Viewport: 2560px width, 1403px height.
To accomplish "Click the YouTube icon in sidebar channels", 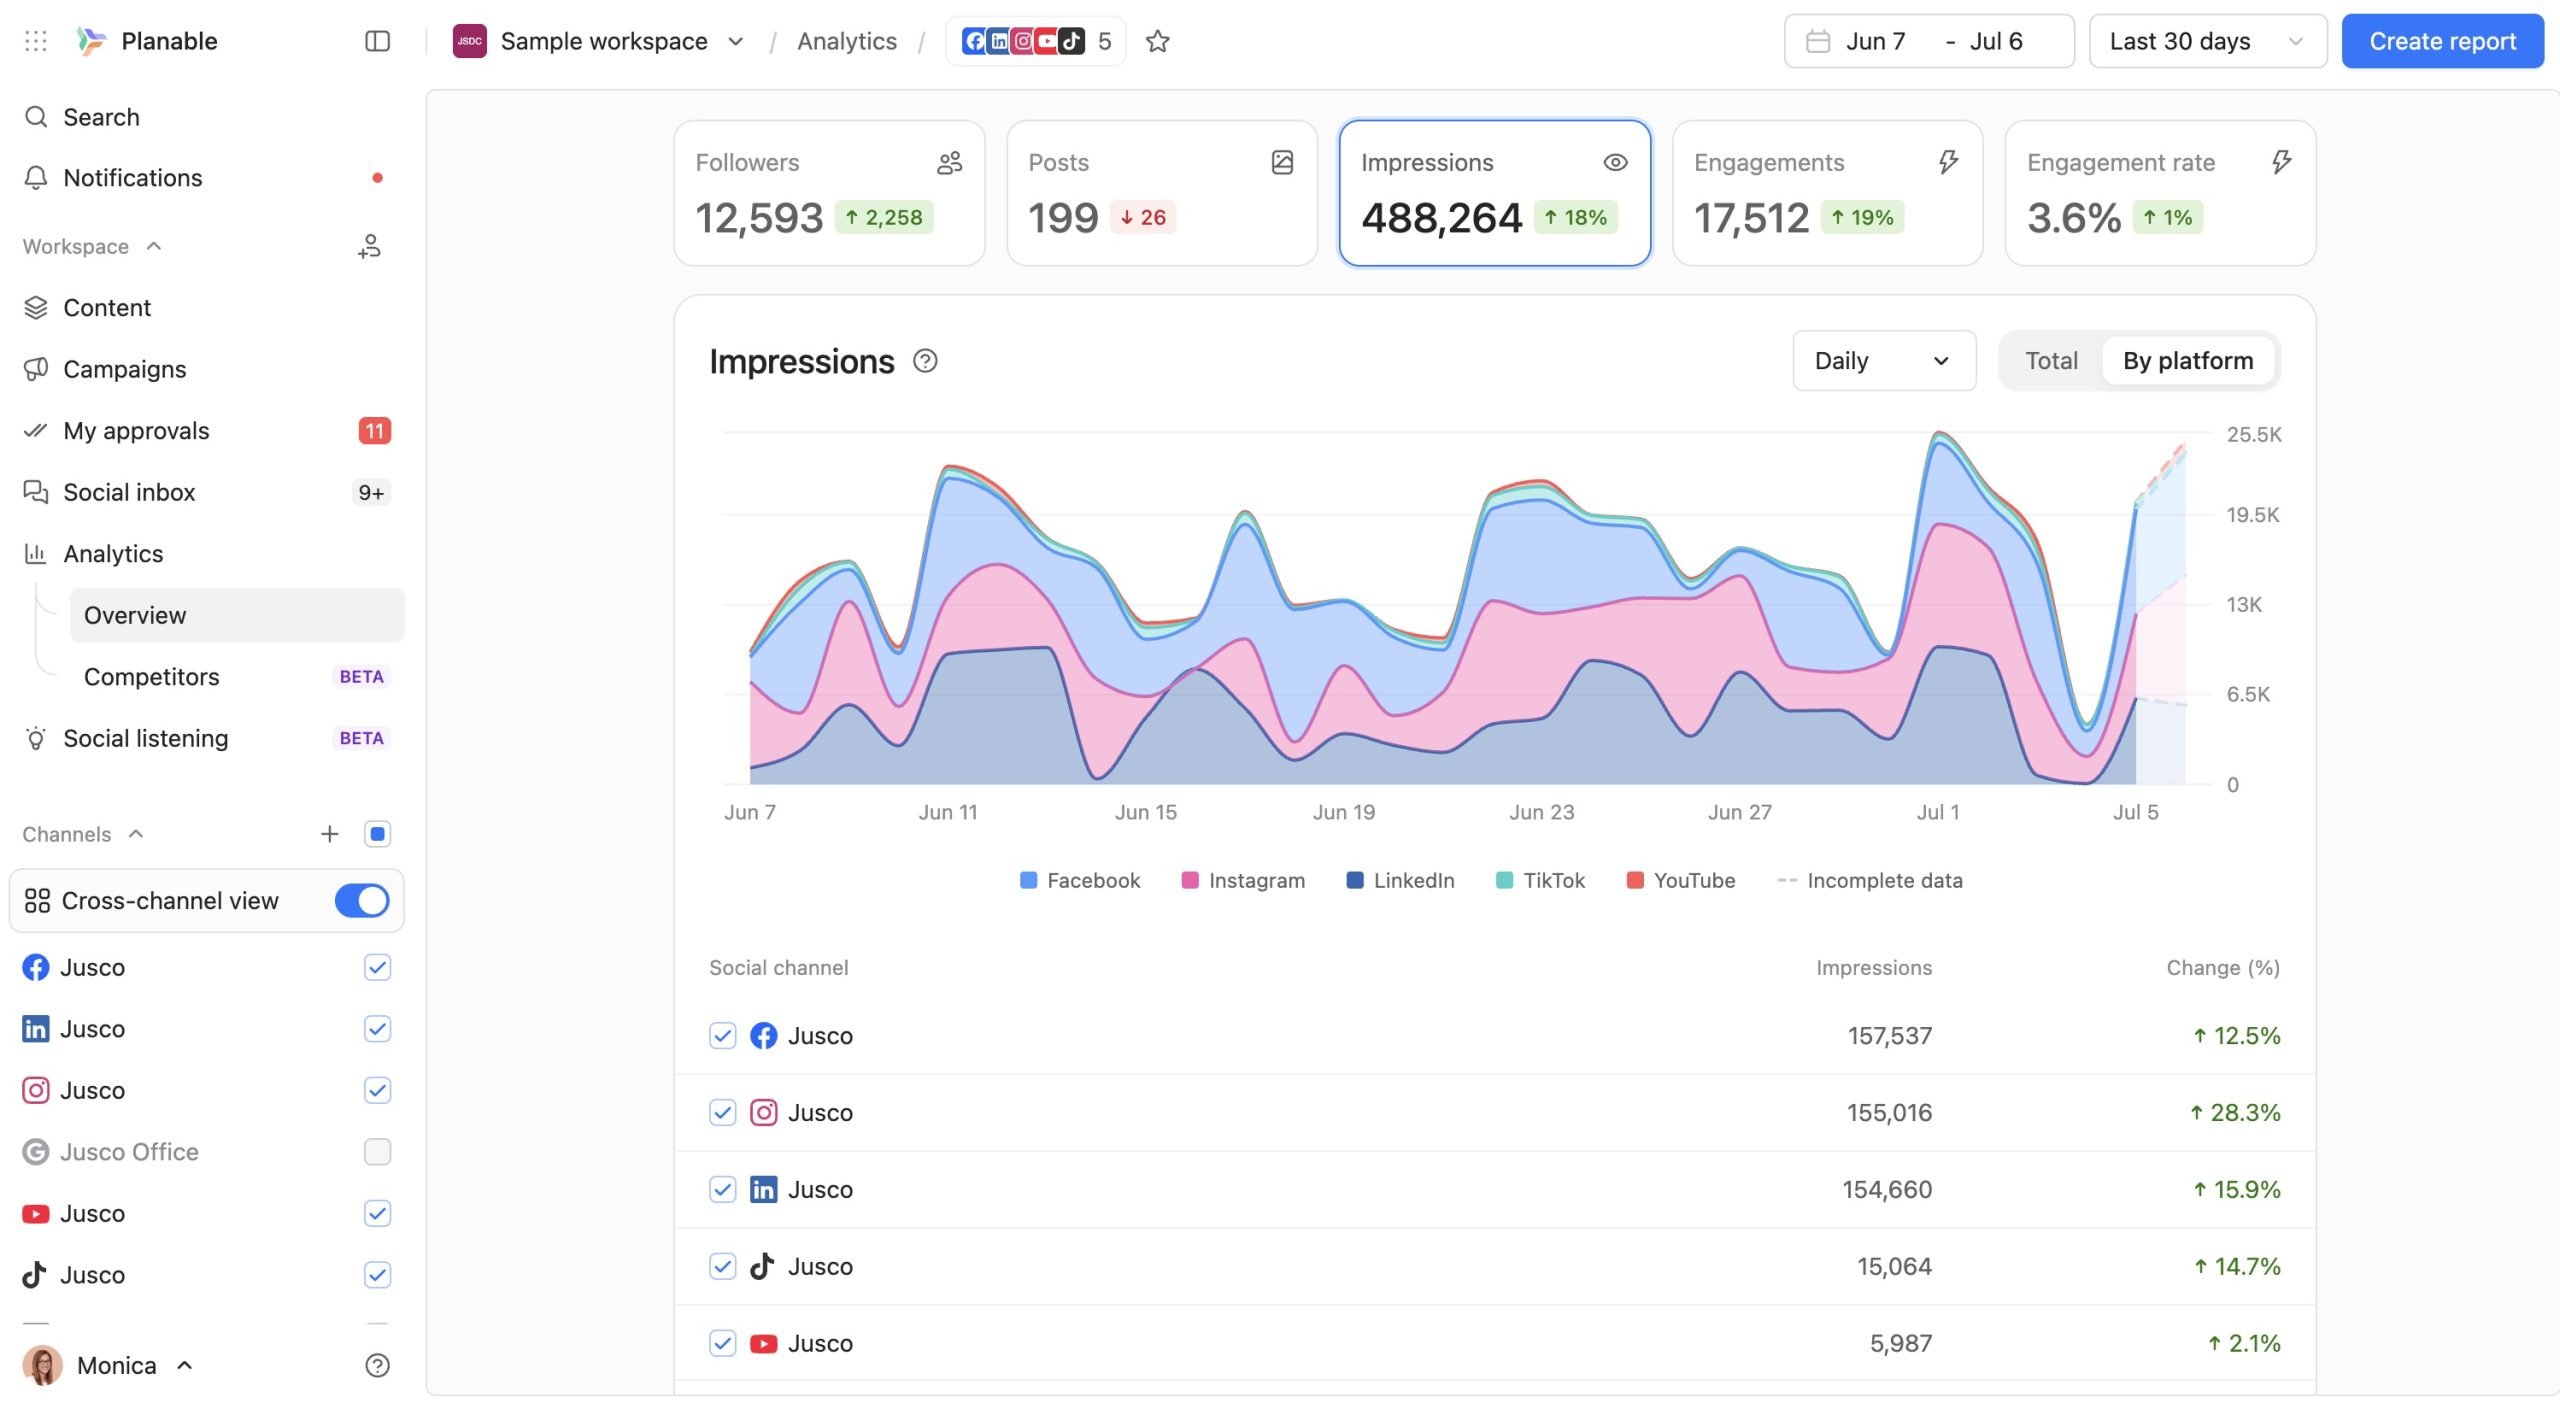I will point(36,1213).
